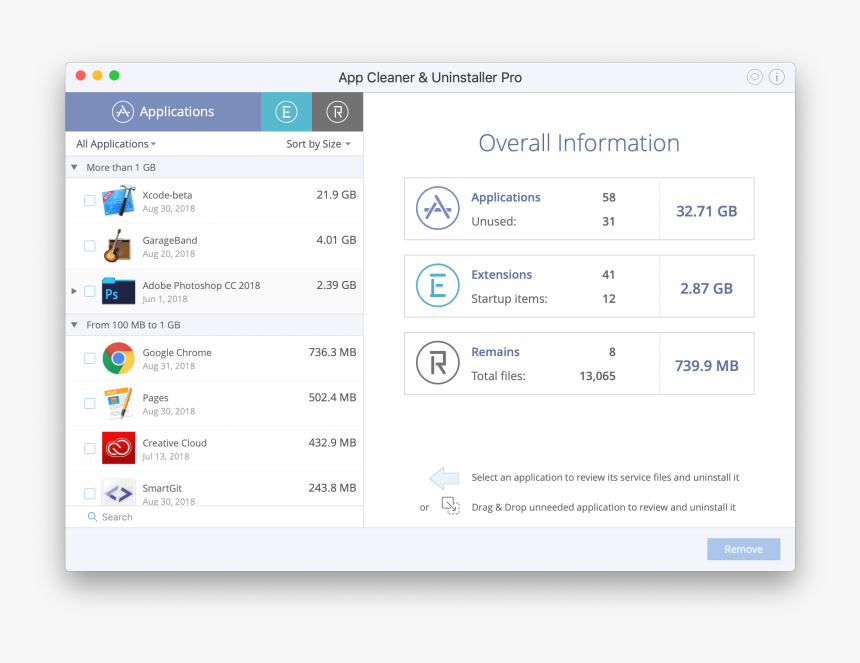Click the Pages app icon

tap(118, 403)
